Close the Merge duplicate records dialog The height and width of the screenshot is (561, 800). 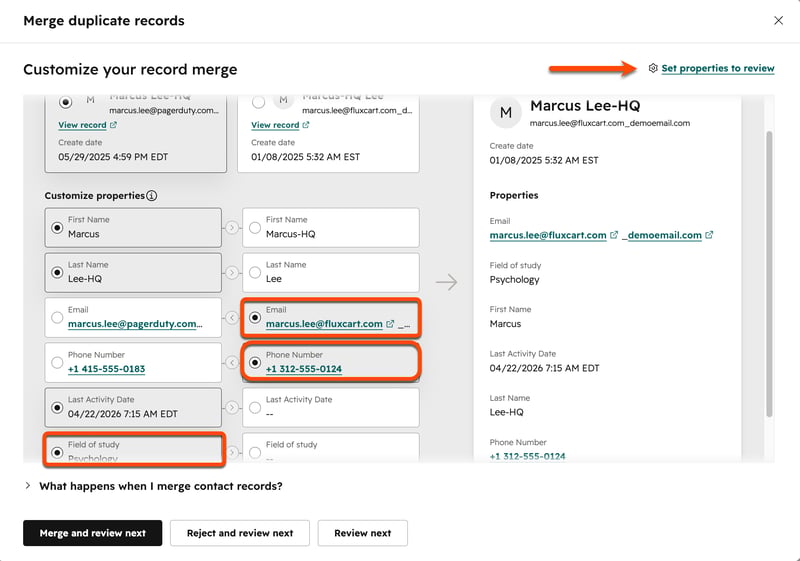(778, 20)
